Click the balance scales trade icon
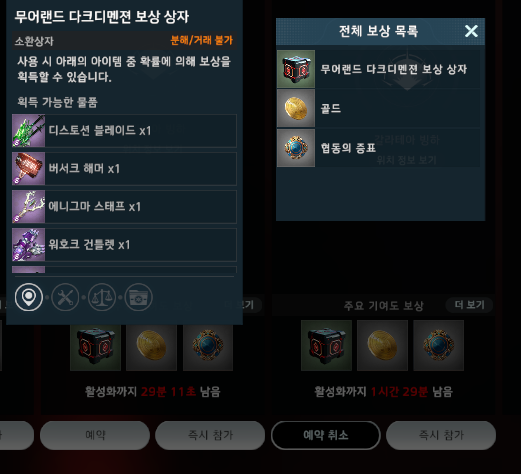 point(102,297)
